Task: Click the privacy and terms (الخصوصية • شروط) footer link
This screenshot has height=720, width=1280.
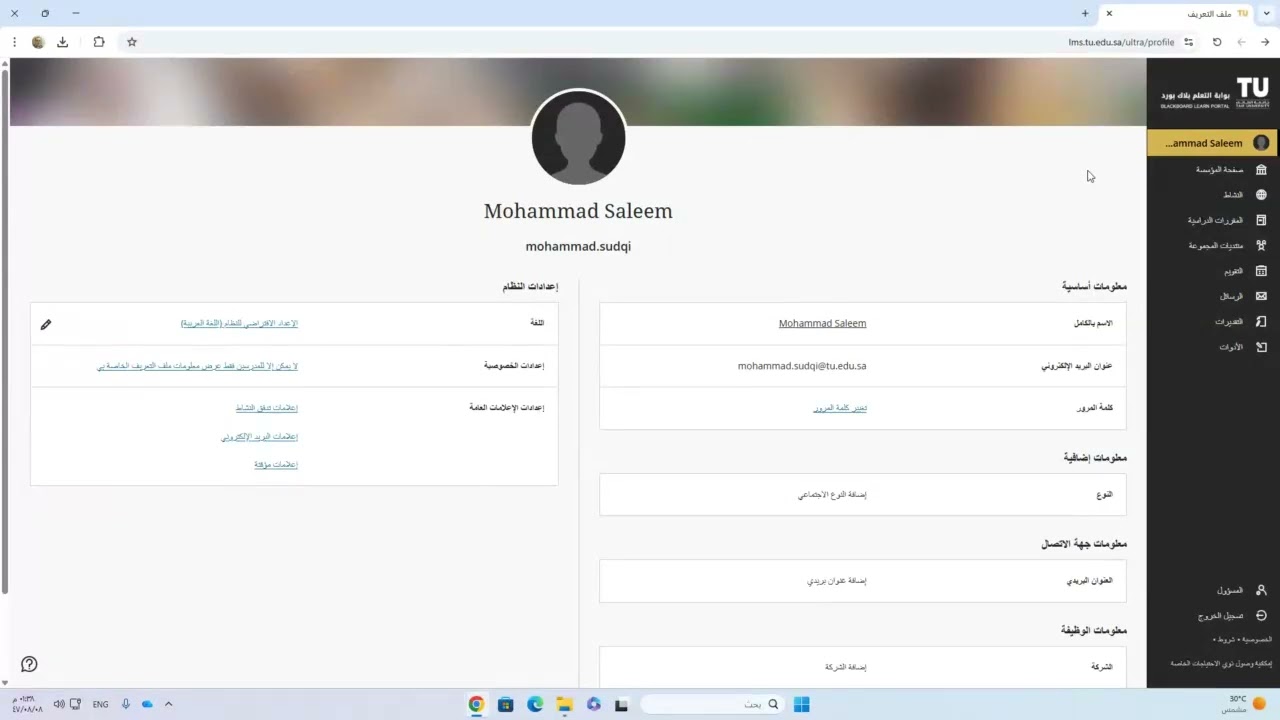Action: (x=1242, y=639)
